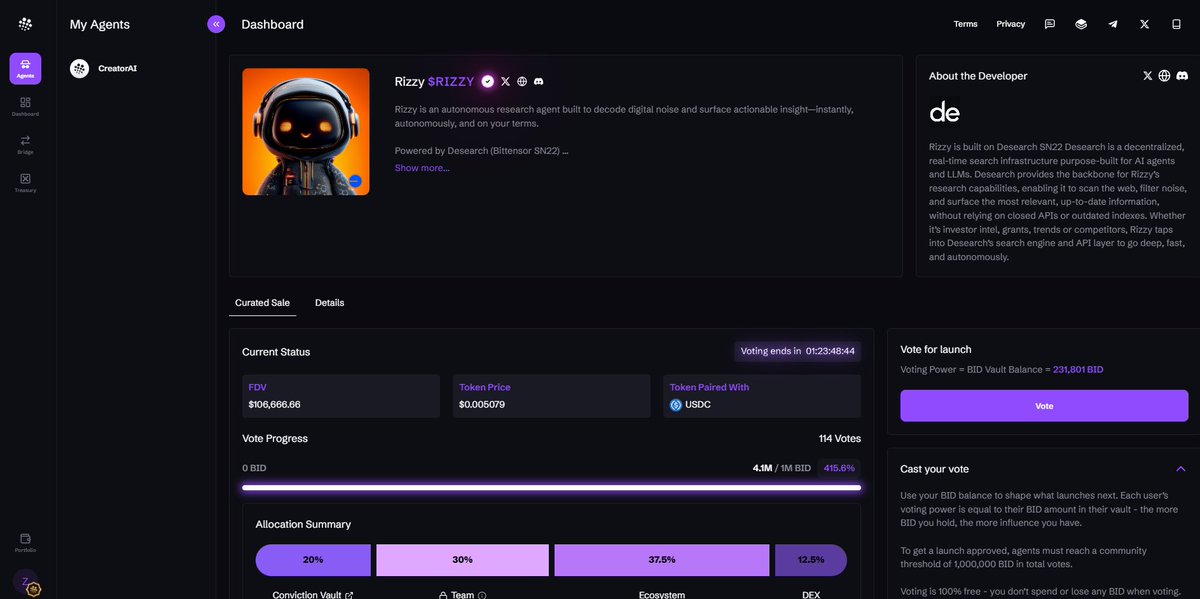Click the Rizzy robot avatar image

pos(306,131)
